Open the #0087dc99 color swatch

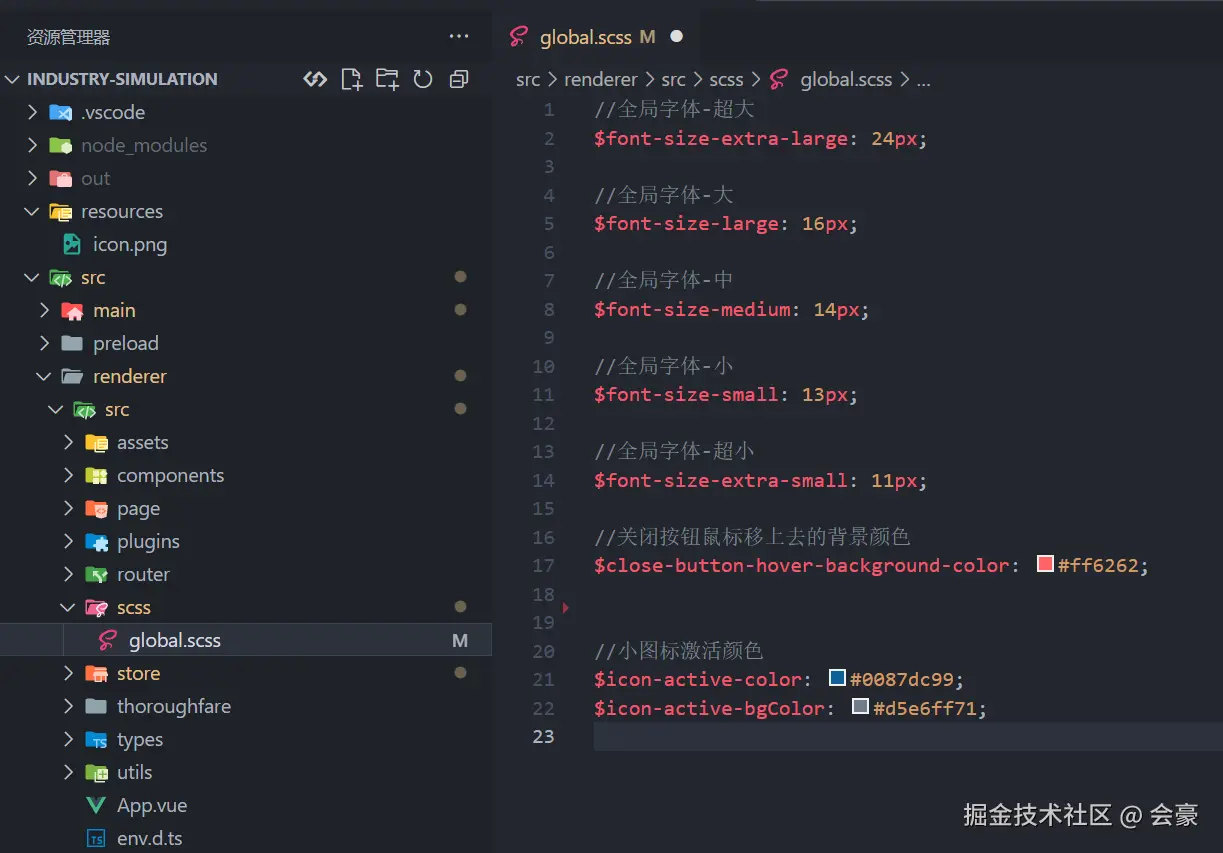(838, 678)
